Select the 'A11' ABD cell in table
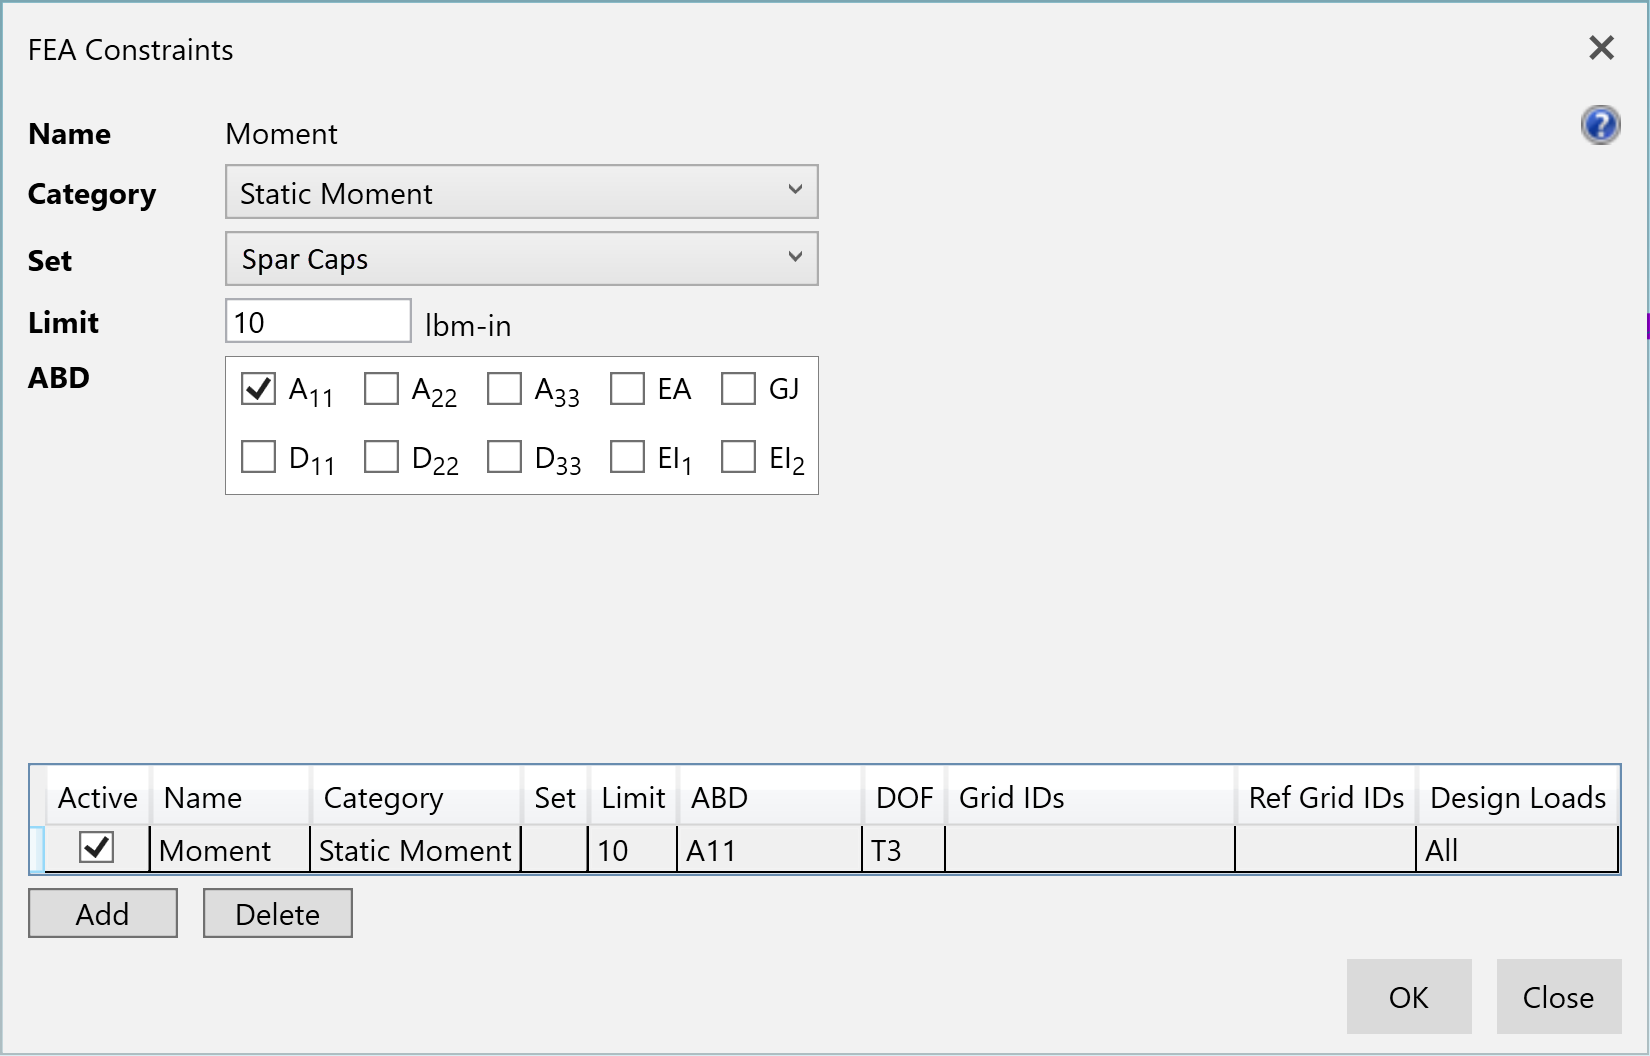1650x1056 pixels. [769, 850]
